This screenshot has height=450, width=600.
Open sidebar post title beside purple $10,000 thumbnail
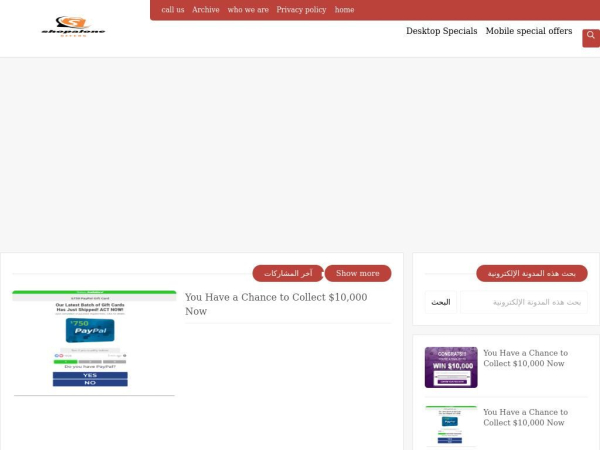click(525, 358)
